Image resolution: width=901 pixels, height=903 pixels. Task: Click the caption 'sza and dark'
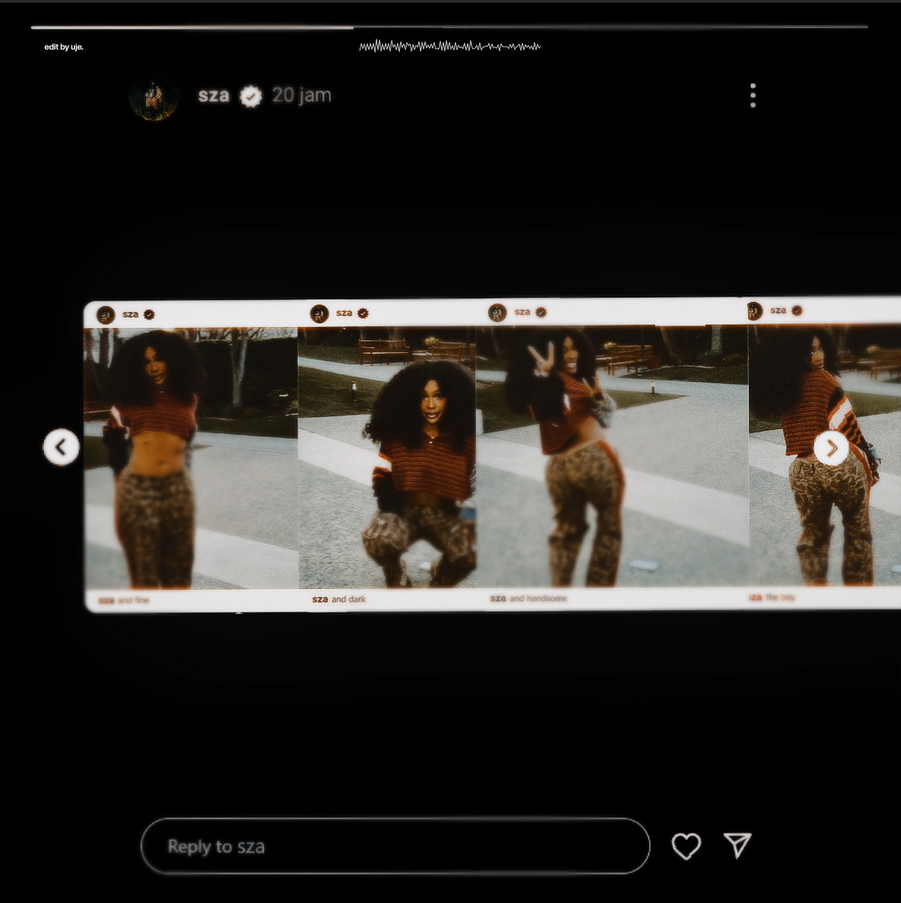pos(339,599)
